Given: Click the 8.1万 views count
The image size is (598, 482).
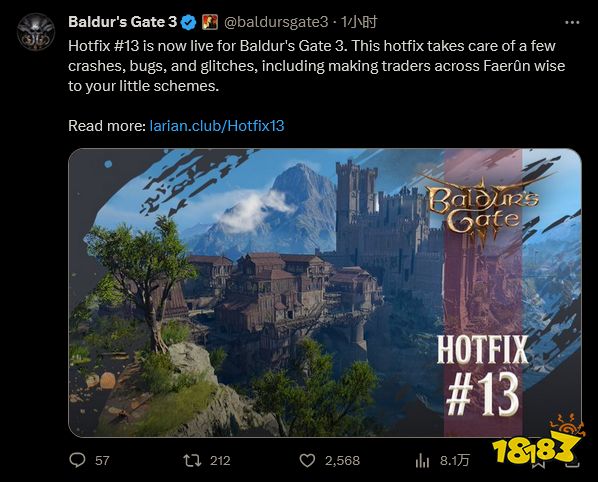Looking at the screenshot, I should point(454,461).
